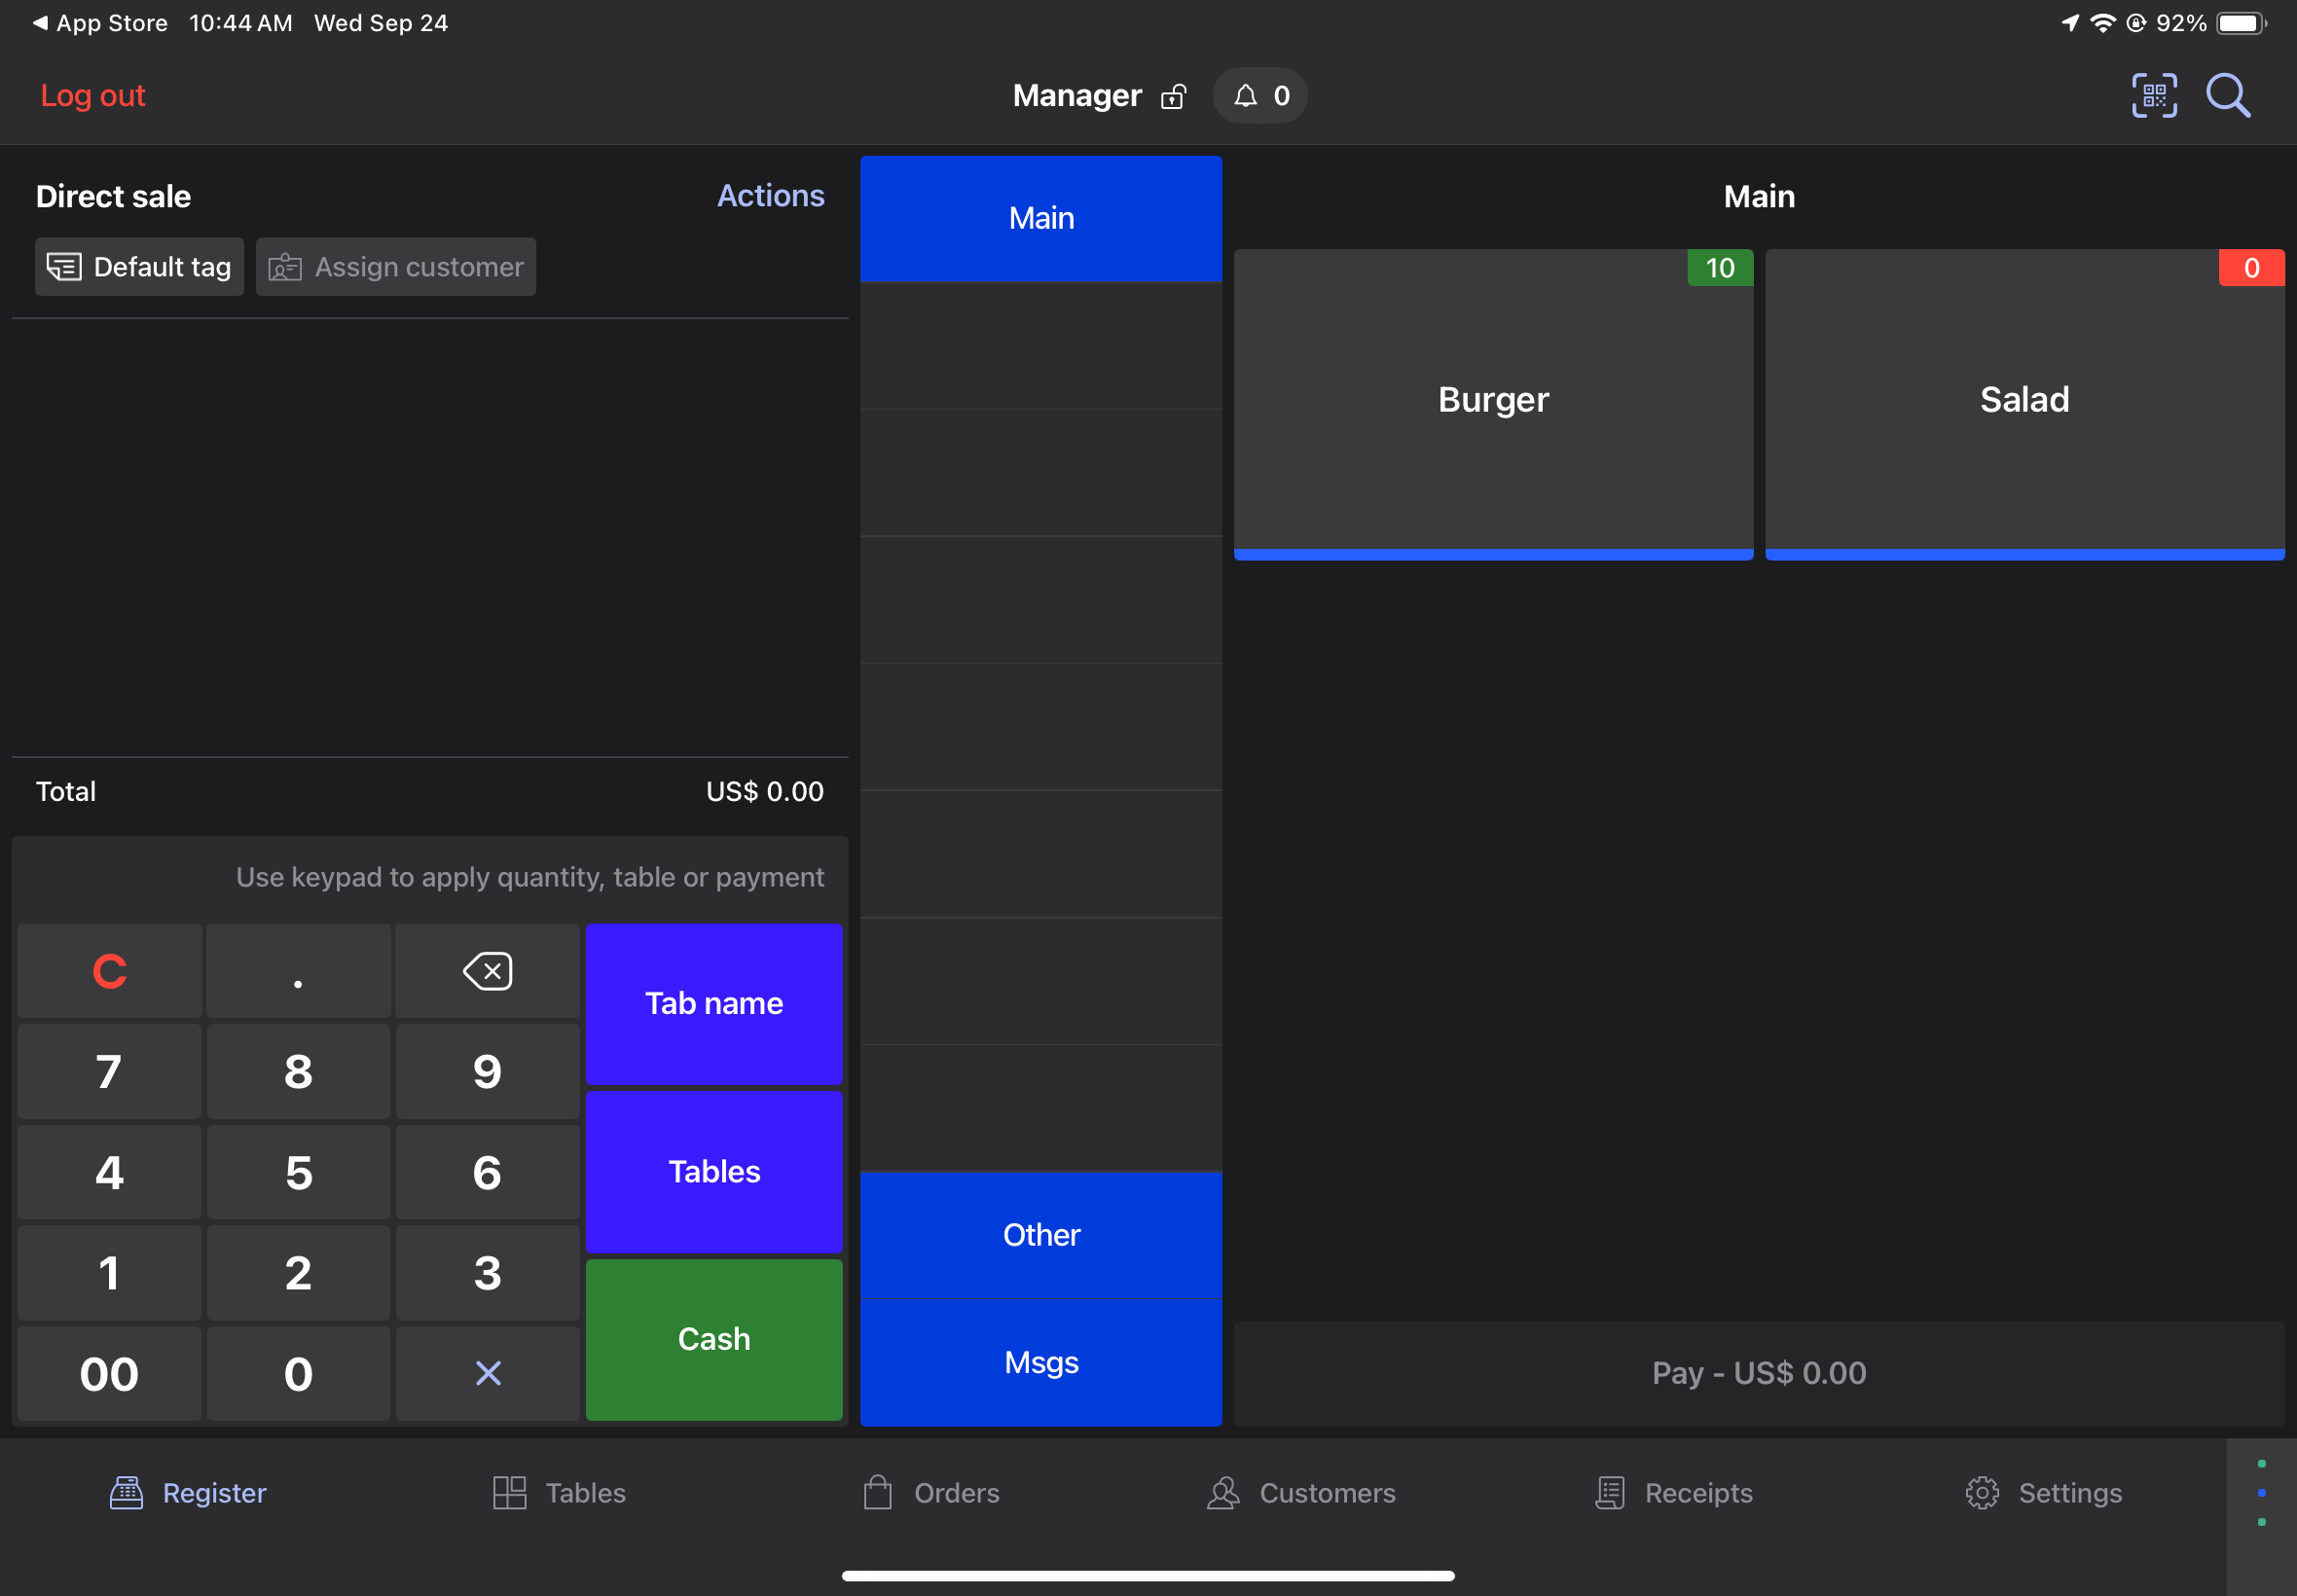The height and width of the screenshot is (1596, 2297).
Task: Open the Actions menu
Action: 770,196
